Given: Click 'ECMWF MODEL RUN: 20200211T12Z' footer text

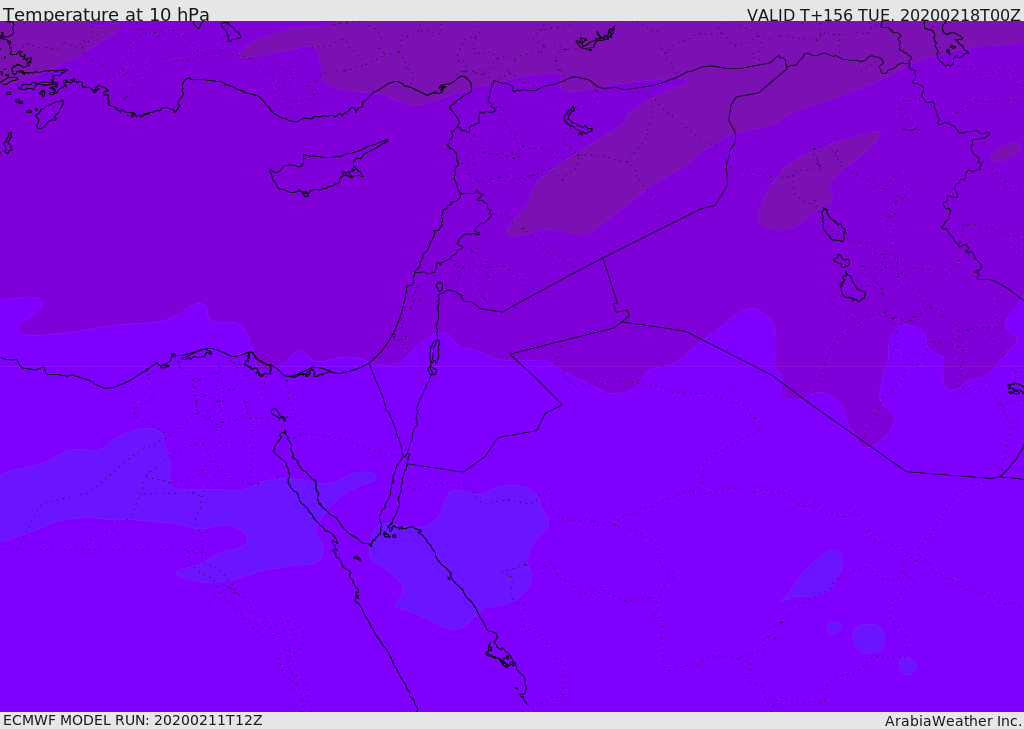Looking at the screenshot, I should point(133,721).
